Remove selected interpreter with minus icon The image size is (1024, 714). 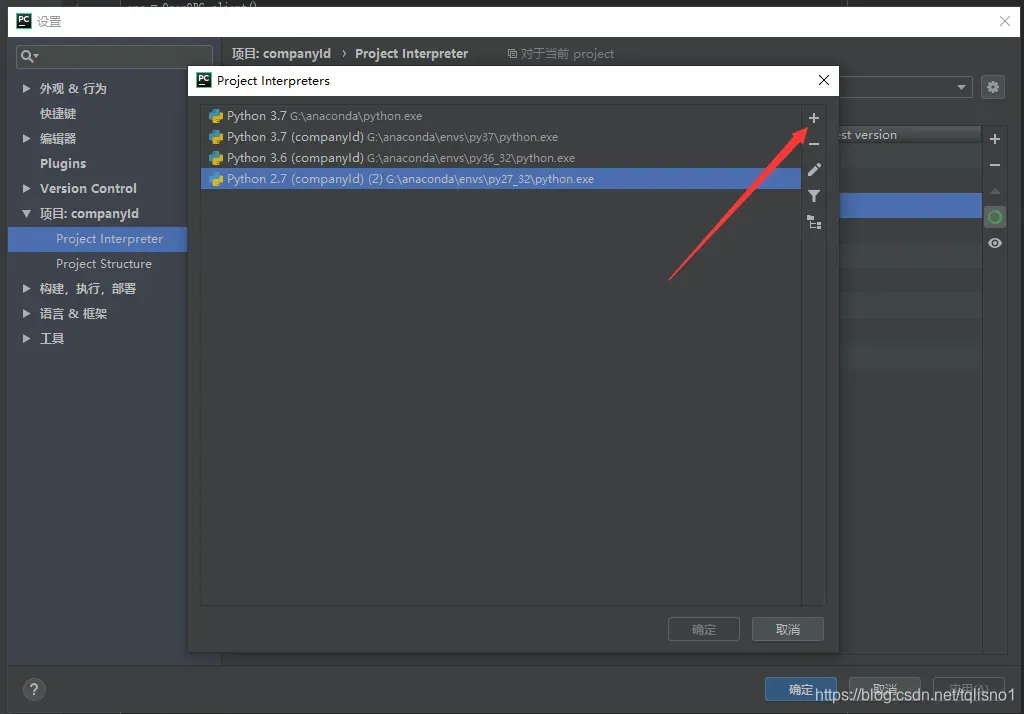814,144
